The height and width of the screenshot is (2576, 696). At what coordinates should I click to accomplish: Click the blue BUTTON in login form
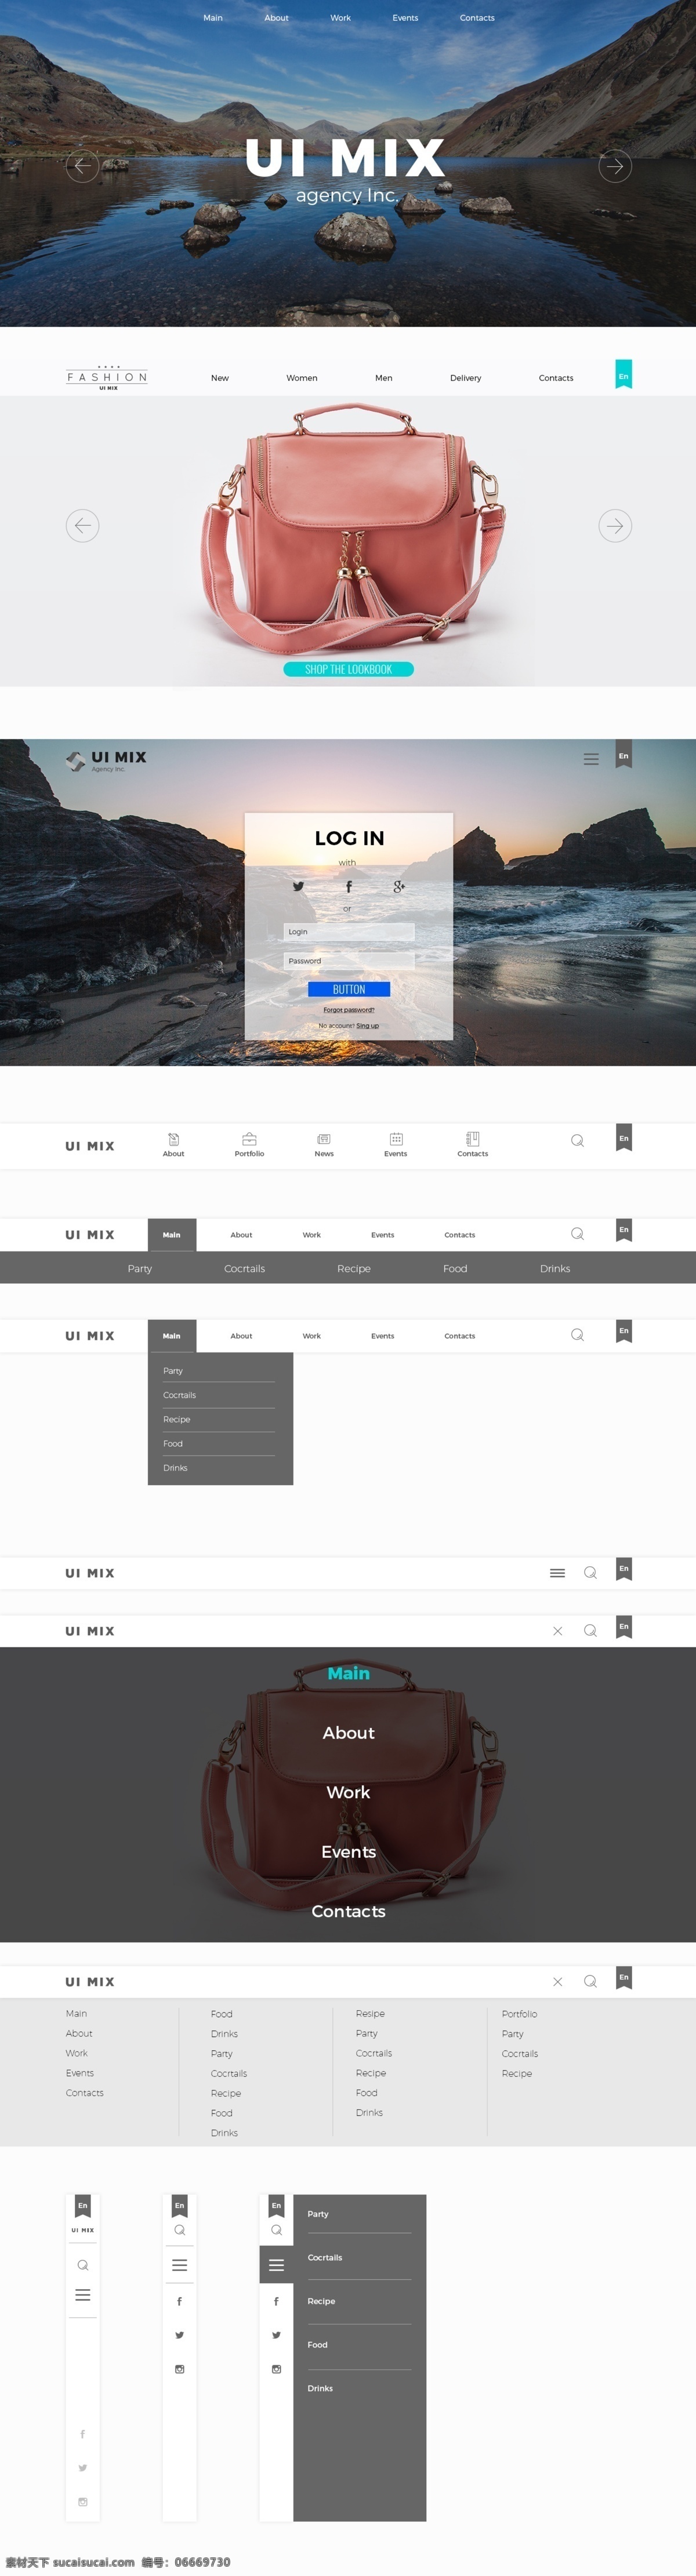tap(349, 989)
